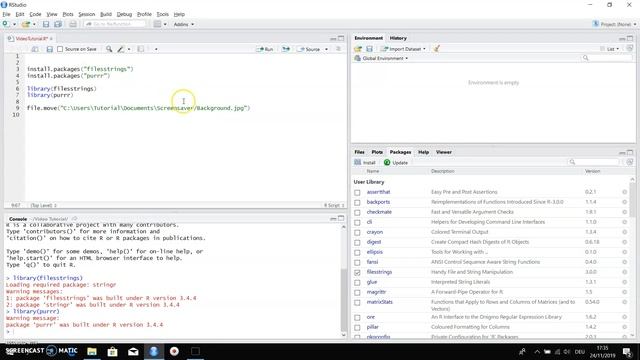Refresh the Environment pane
Viewport: 640px width, 360px height.
point(630,49)
